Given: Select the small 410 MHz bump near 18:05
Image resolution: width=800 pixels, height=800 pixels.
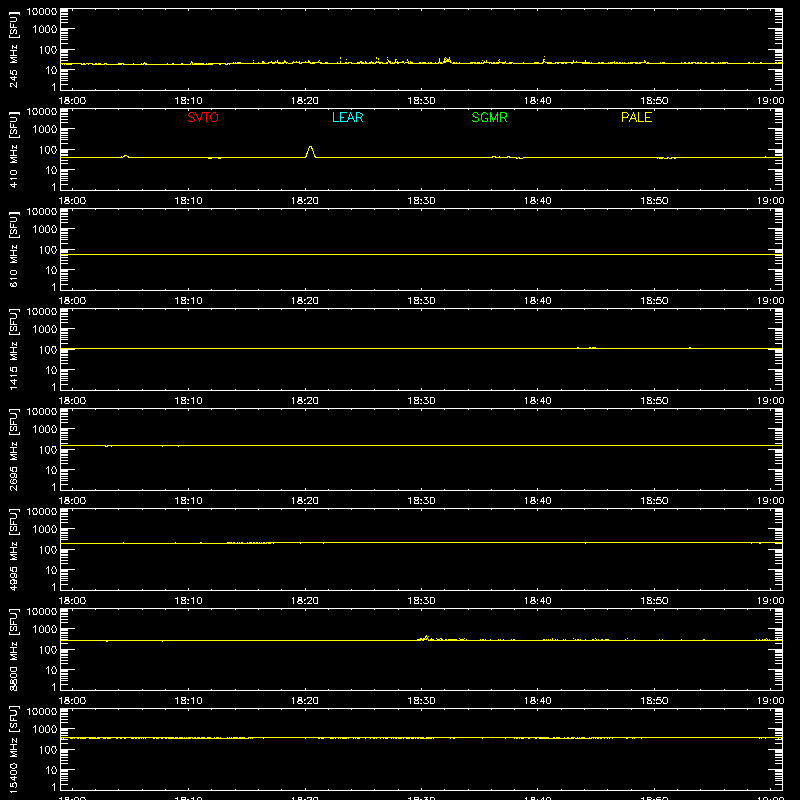Looking at the screenshot, I should coord(126,156).
